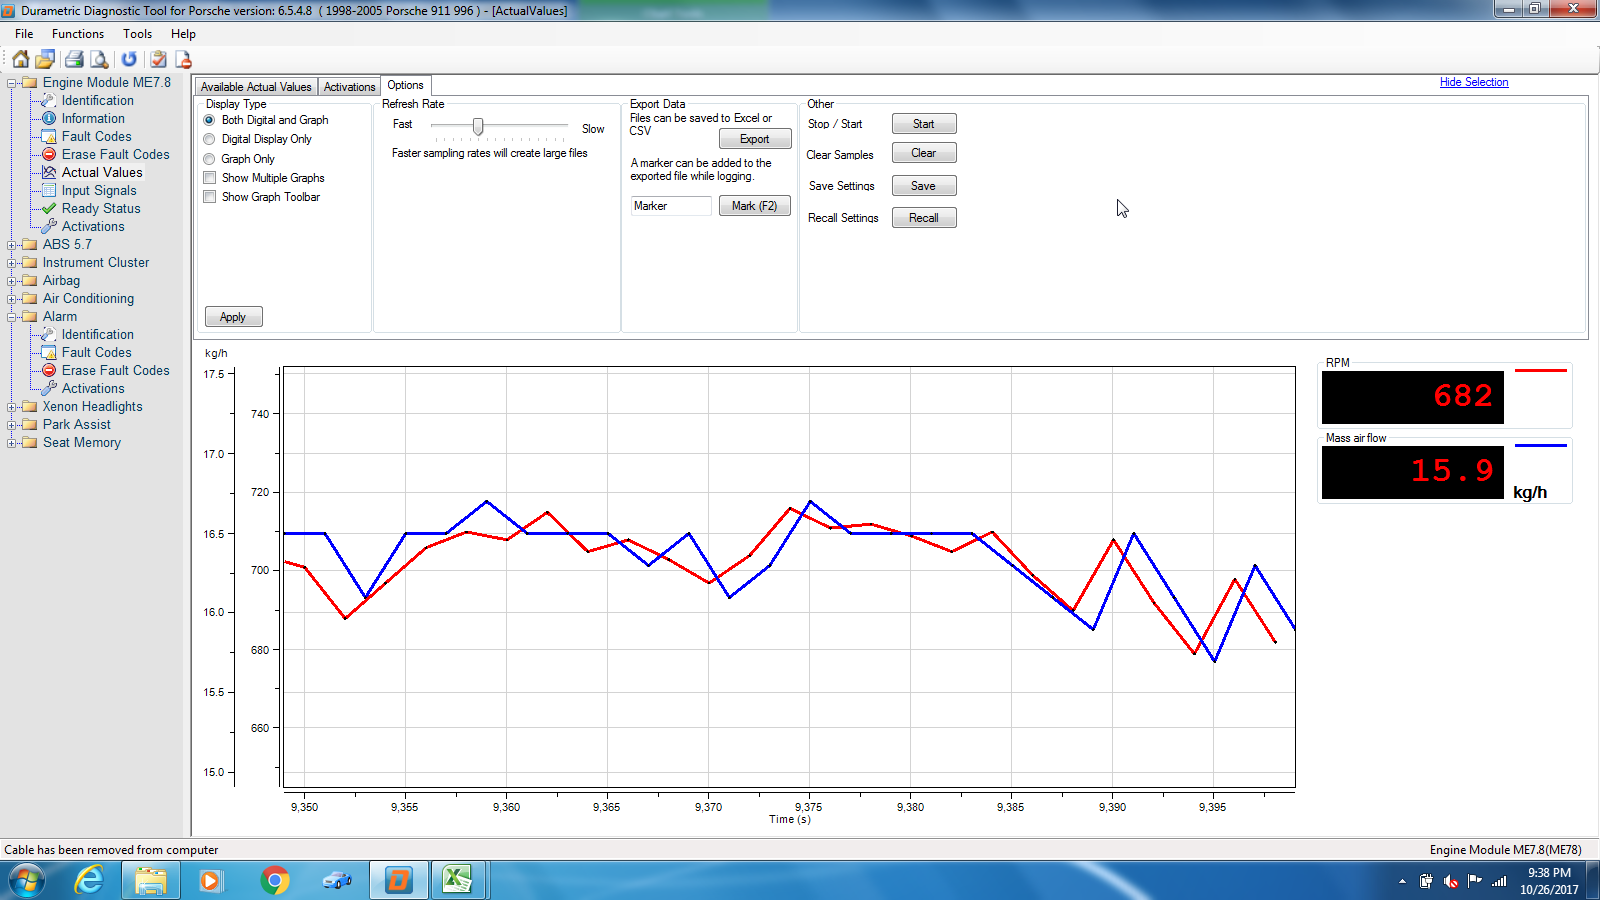Viewport: 1600px width, 900px height.
Task: Select Digital Display Only option
Action: click(209, 139)
